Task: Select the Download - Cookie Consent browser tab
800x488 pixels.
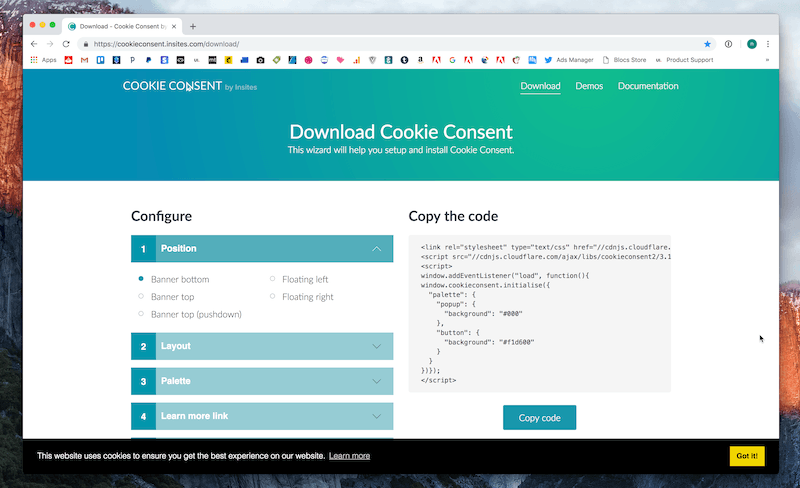Action: (122, 27)
